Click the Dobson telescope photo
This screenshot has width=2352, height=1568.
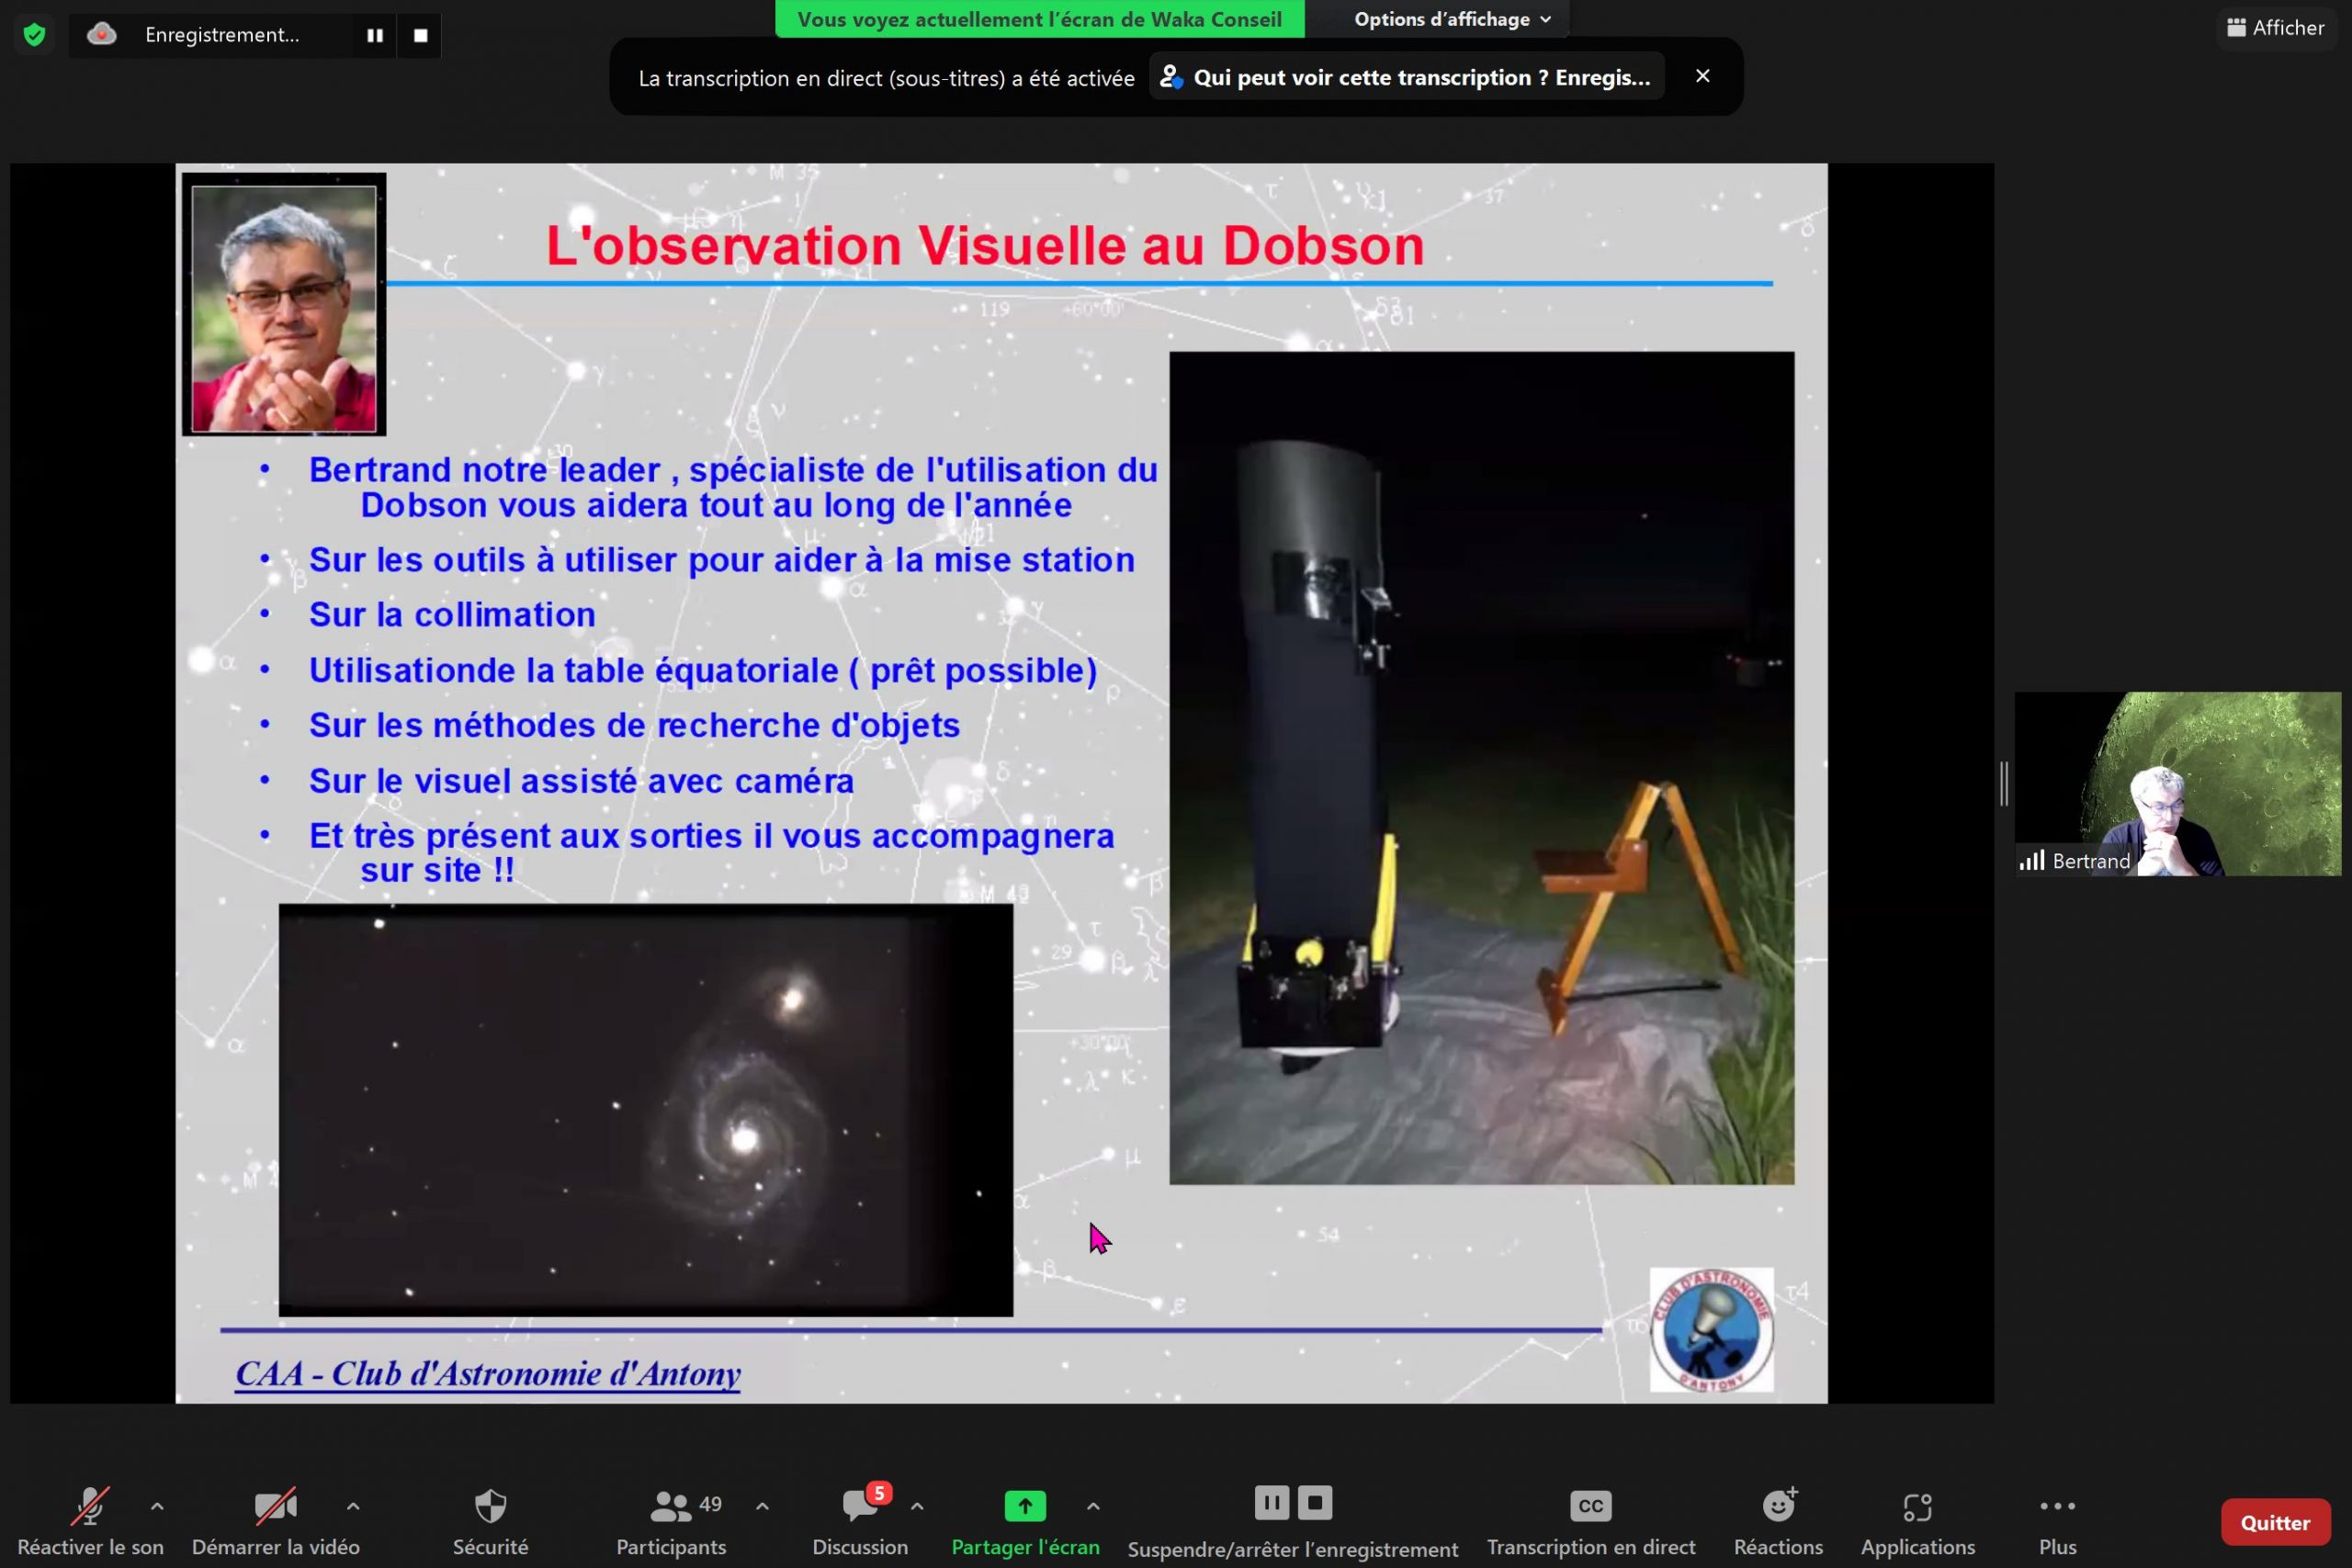pyautogui.click(x=1481, y=768)
